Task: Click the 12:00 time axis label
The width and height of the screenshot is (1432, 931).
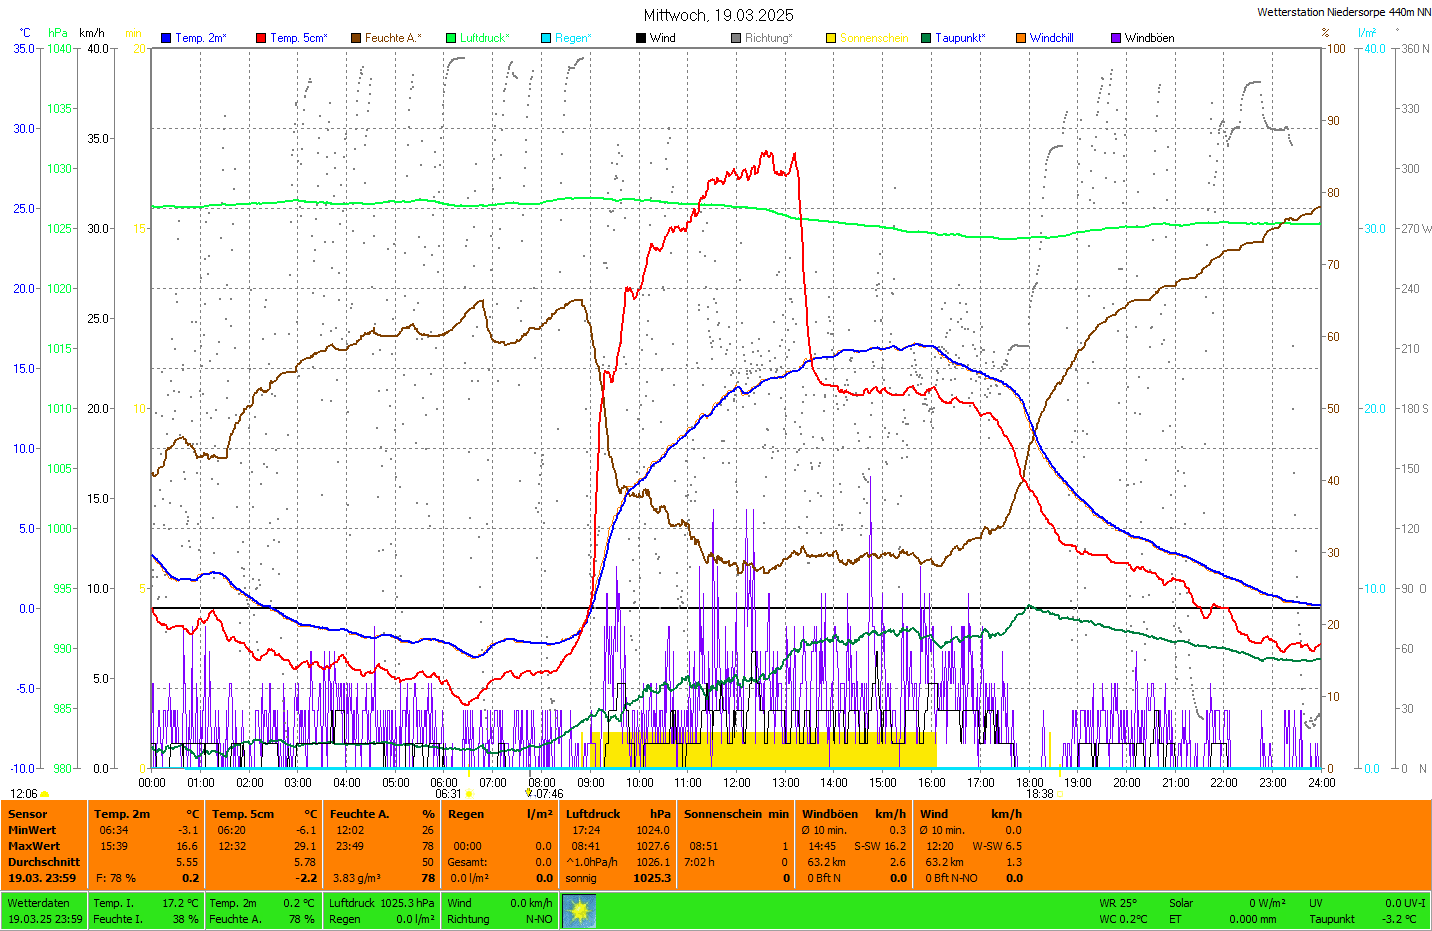Action: [x=737, y=783]
